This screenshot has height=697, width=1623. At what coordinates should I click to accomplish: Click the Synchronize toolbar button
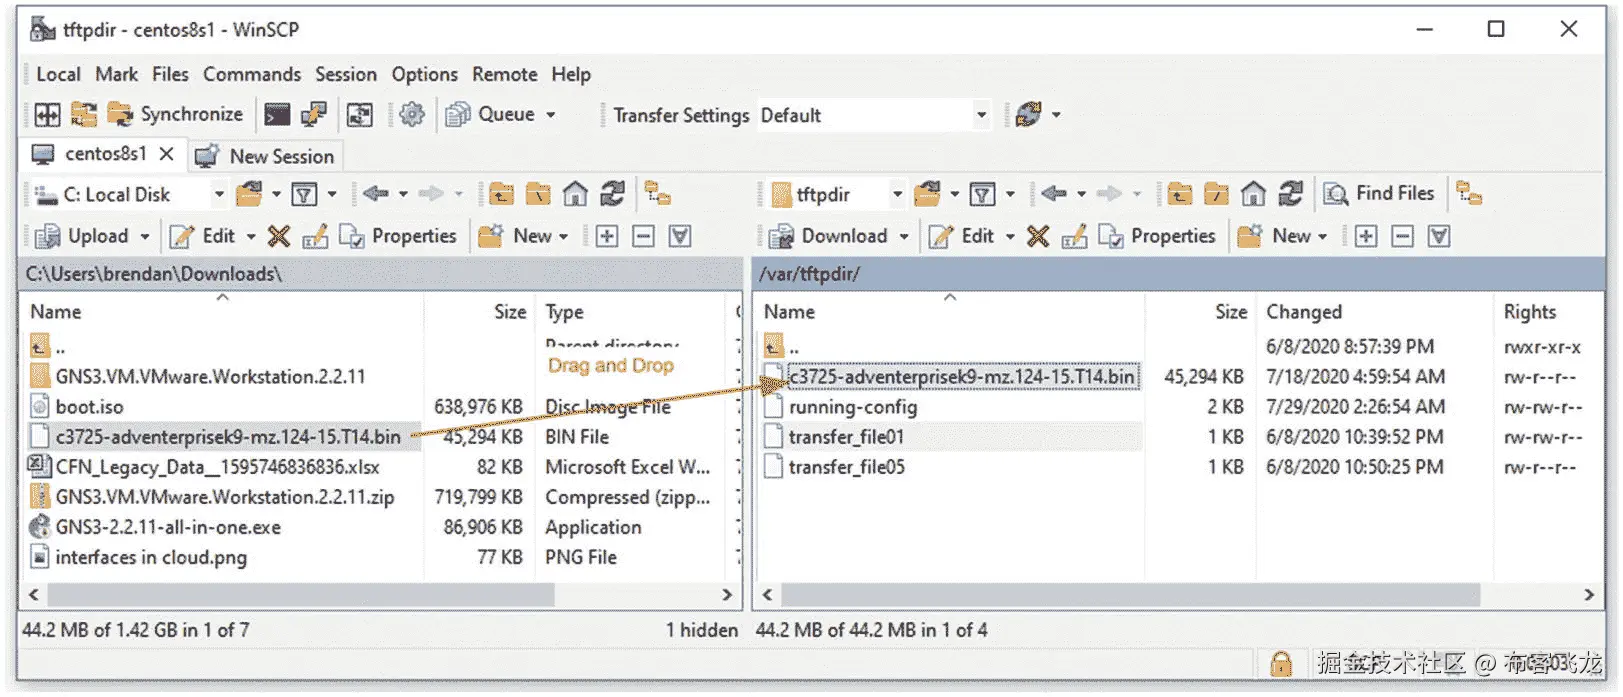click(176, 114)
